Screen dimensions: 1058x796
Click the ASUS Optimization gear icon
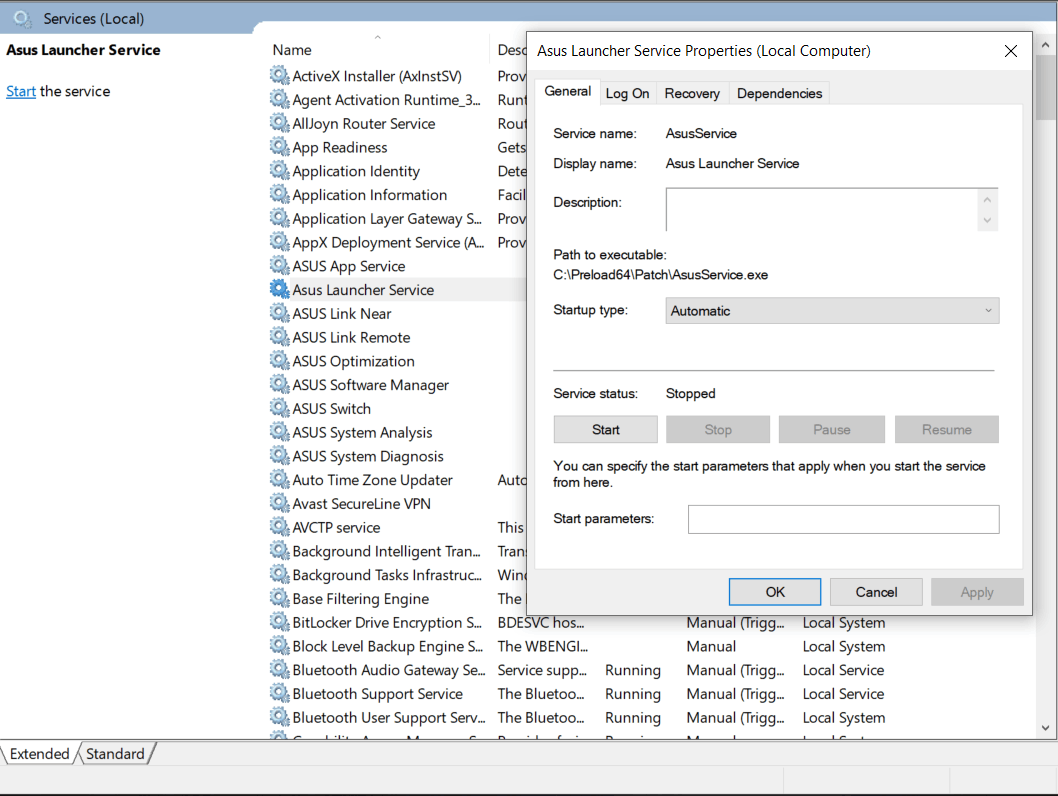coord(279,360)
